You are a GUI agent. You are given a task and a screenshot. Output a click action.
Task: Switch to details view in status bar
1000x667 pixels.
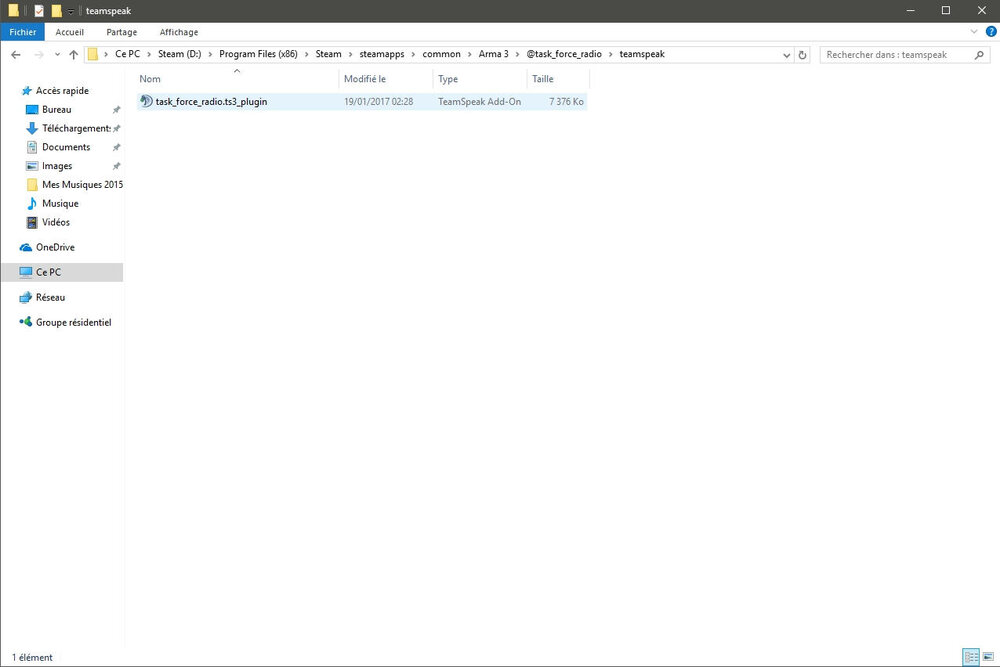971,656
